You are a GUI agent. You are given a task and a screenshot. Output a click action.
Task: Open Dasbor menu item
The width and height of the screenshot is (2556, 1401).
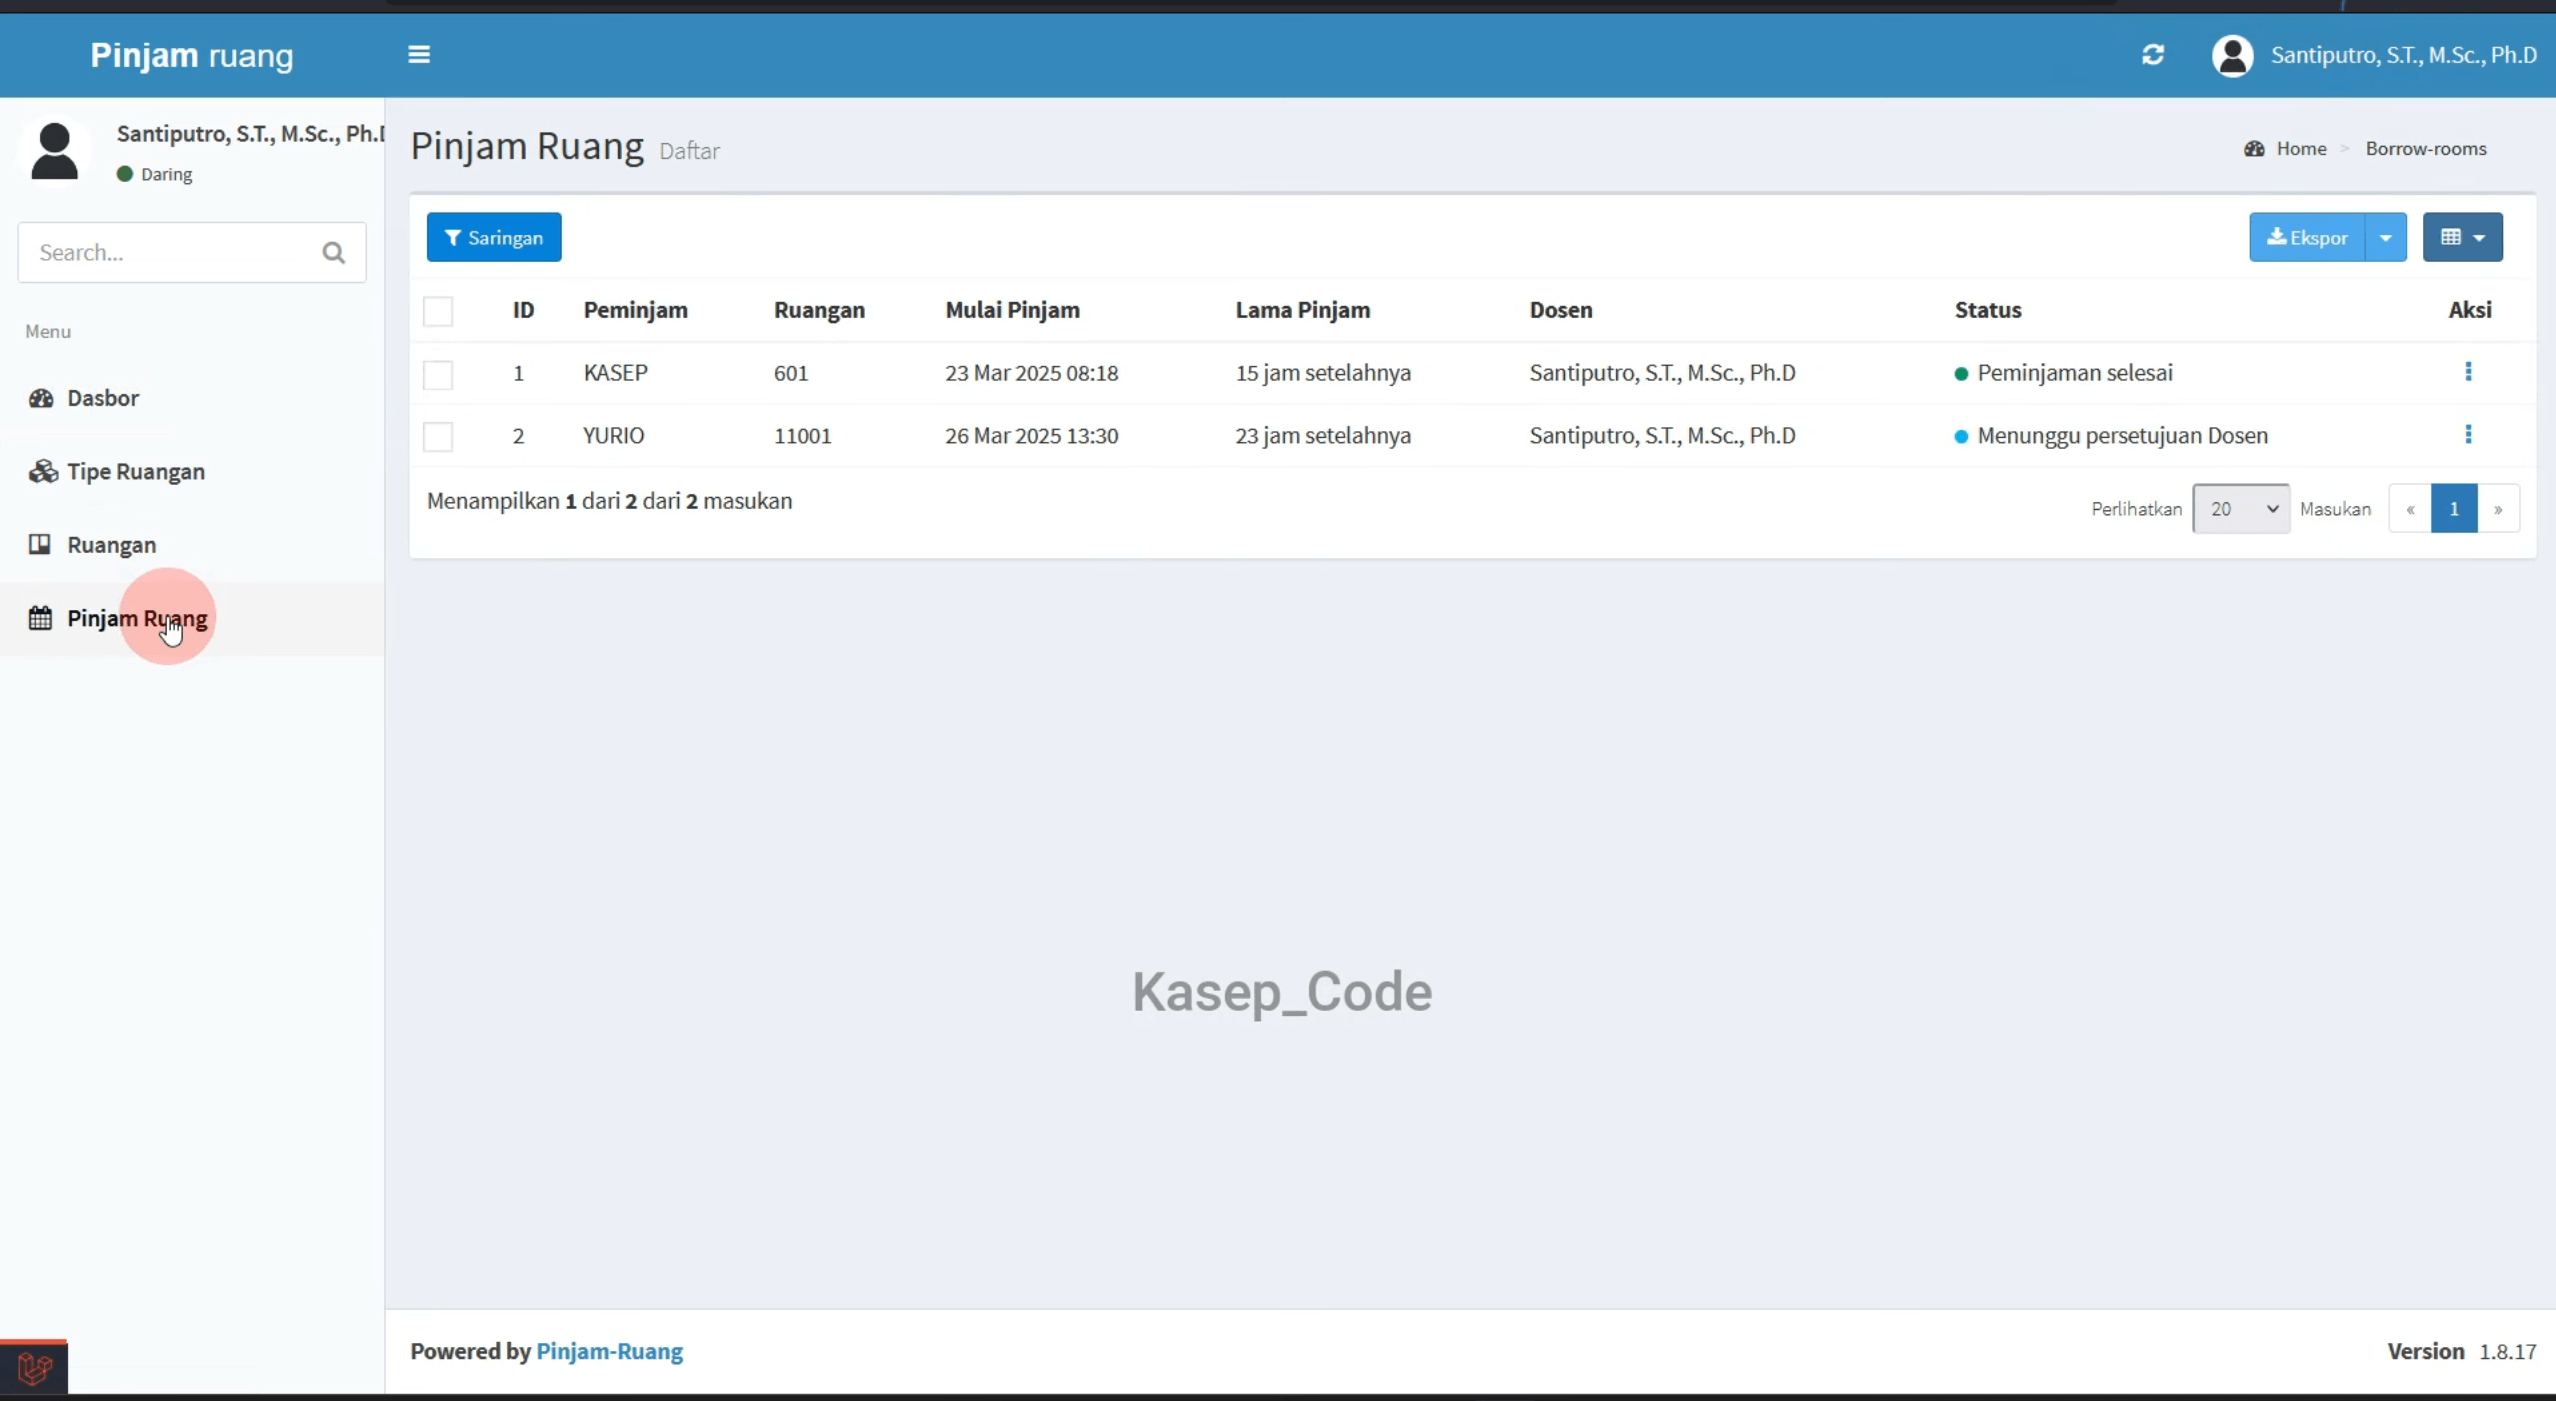click(x=192, y=398)
